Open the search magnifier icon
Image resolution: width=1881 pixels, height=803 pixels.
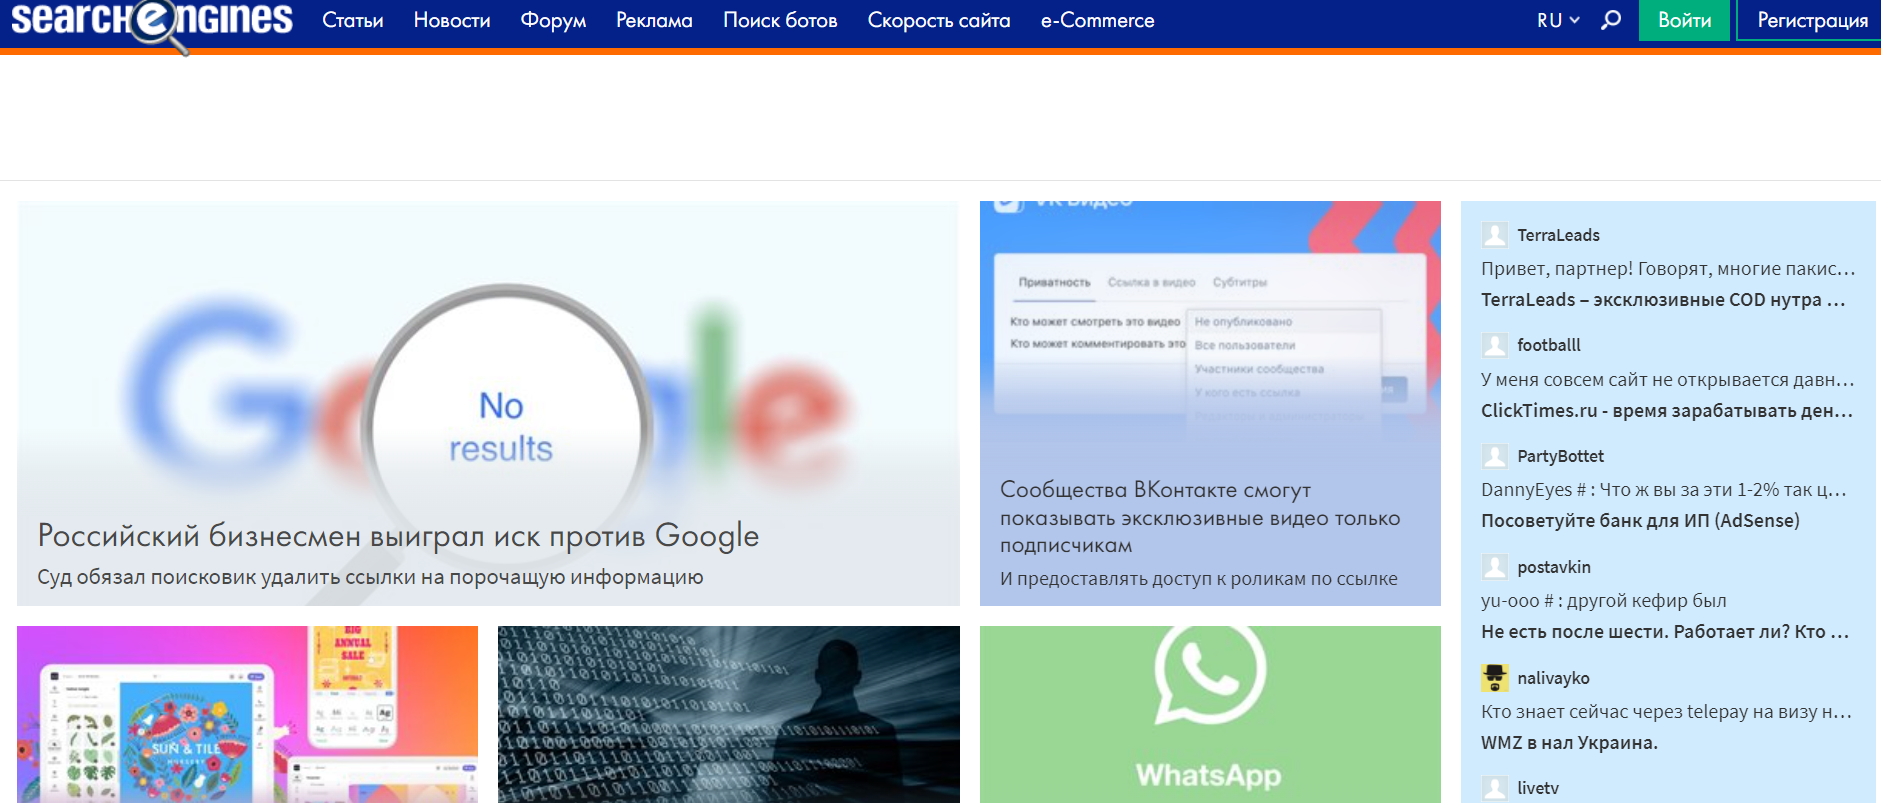click(x=1610, y=20)
